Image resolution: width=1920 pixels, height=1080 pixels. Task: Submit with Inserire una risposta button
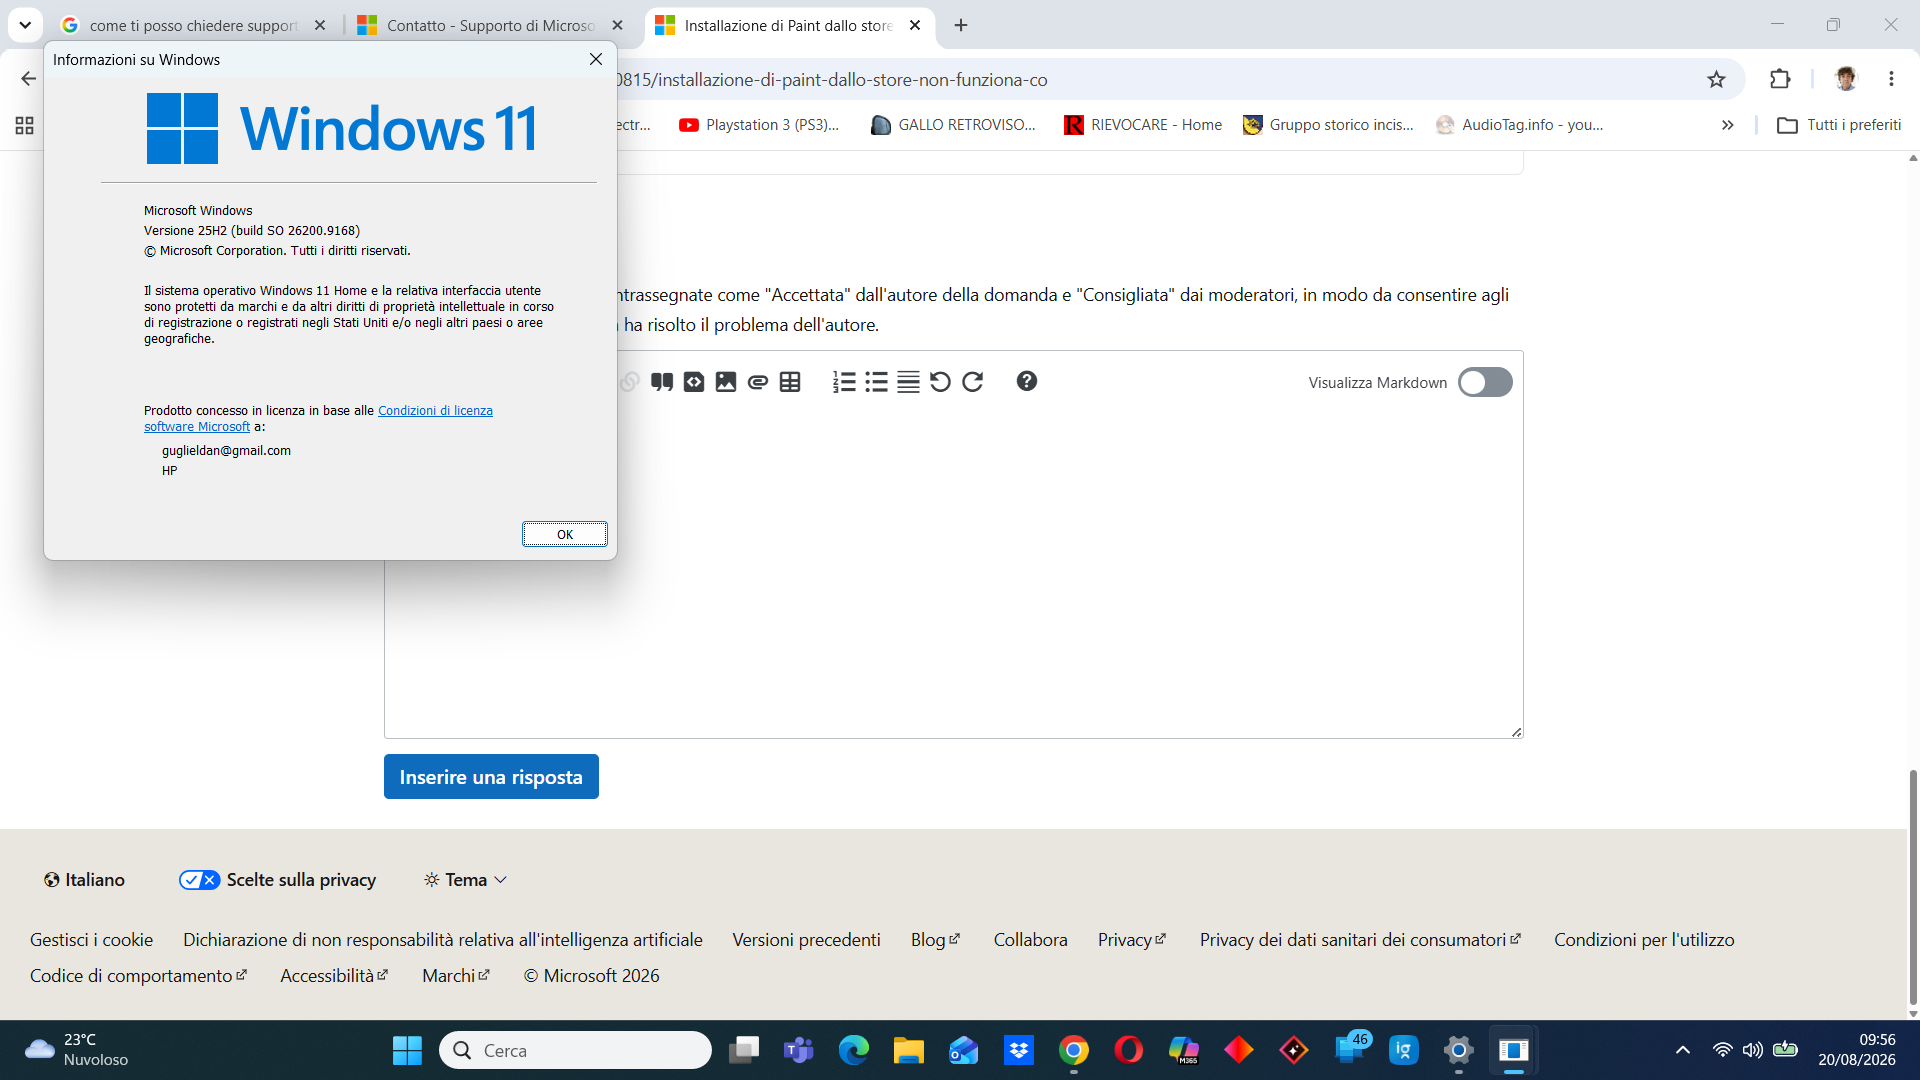(x=491, y=777)
